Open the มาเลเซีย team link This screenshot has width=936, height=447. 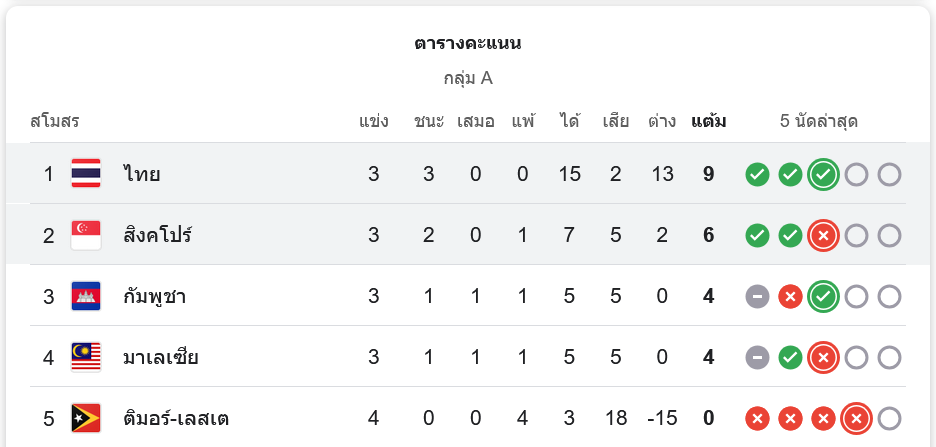(161, 357)
